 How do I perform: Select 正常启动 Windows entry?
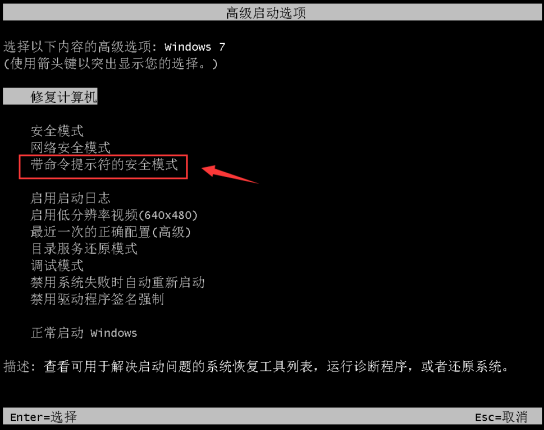click(x=84, y=333)
